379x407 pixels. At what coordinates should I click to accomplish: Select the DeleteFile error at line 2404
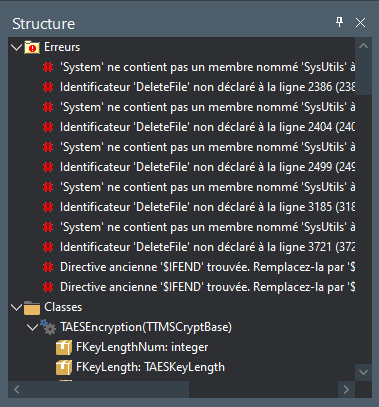(207, 127)
